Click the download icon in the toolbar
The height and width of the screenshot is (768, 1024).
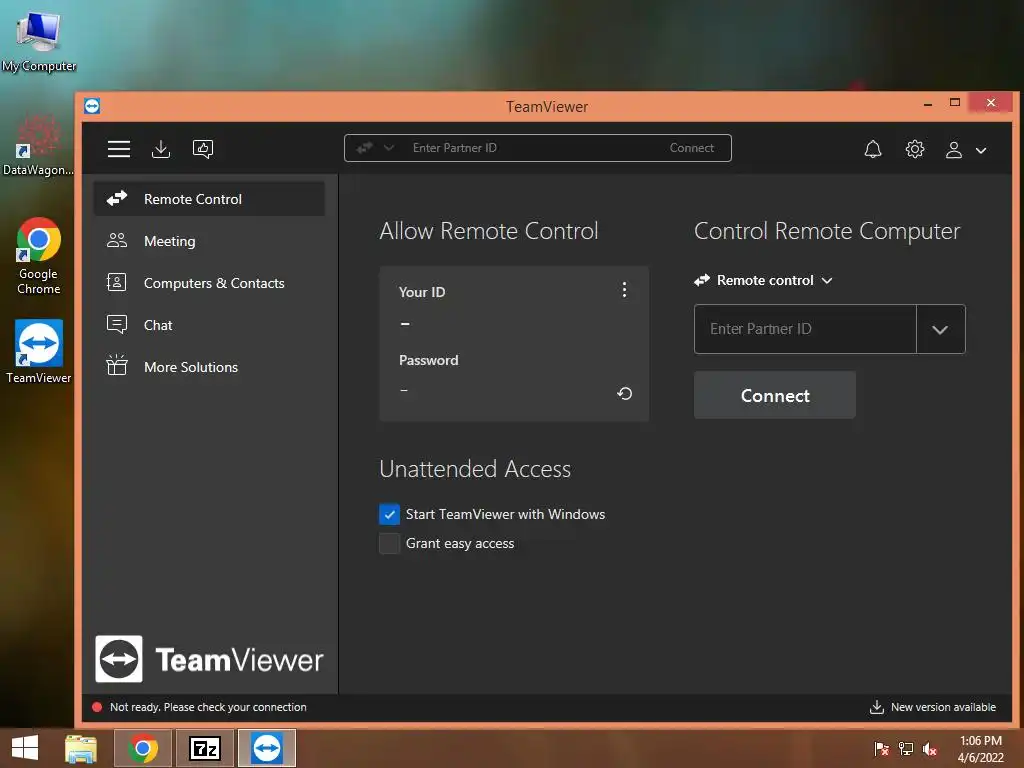coord(161,149)
